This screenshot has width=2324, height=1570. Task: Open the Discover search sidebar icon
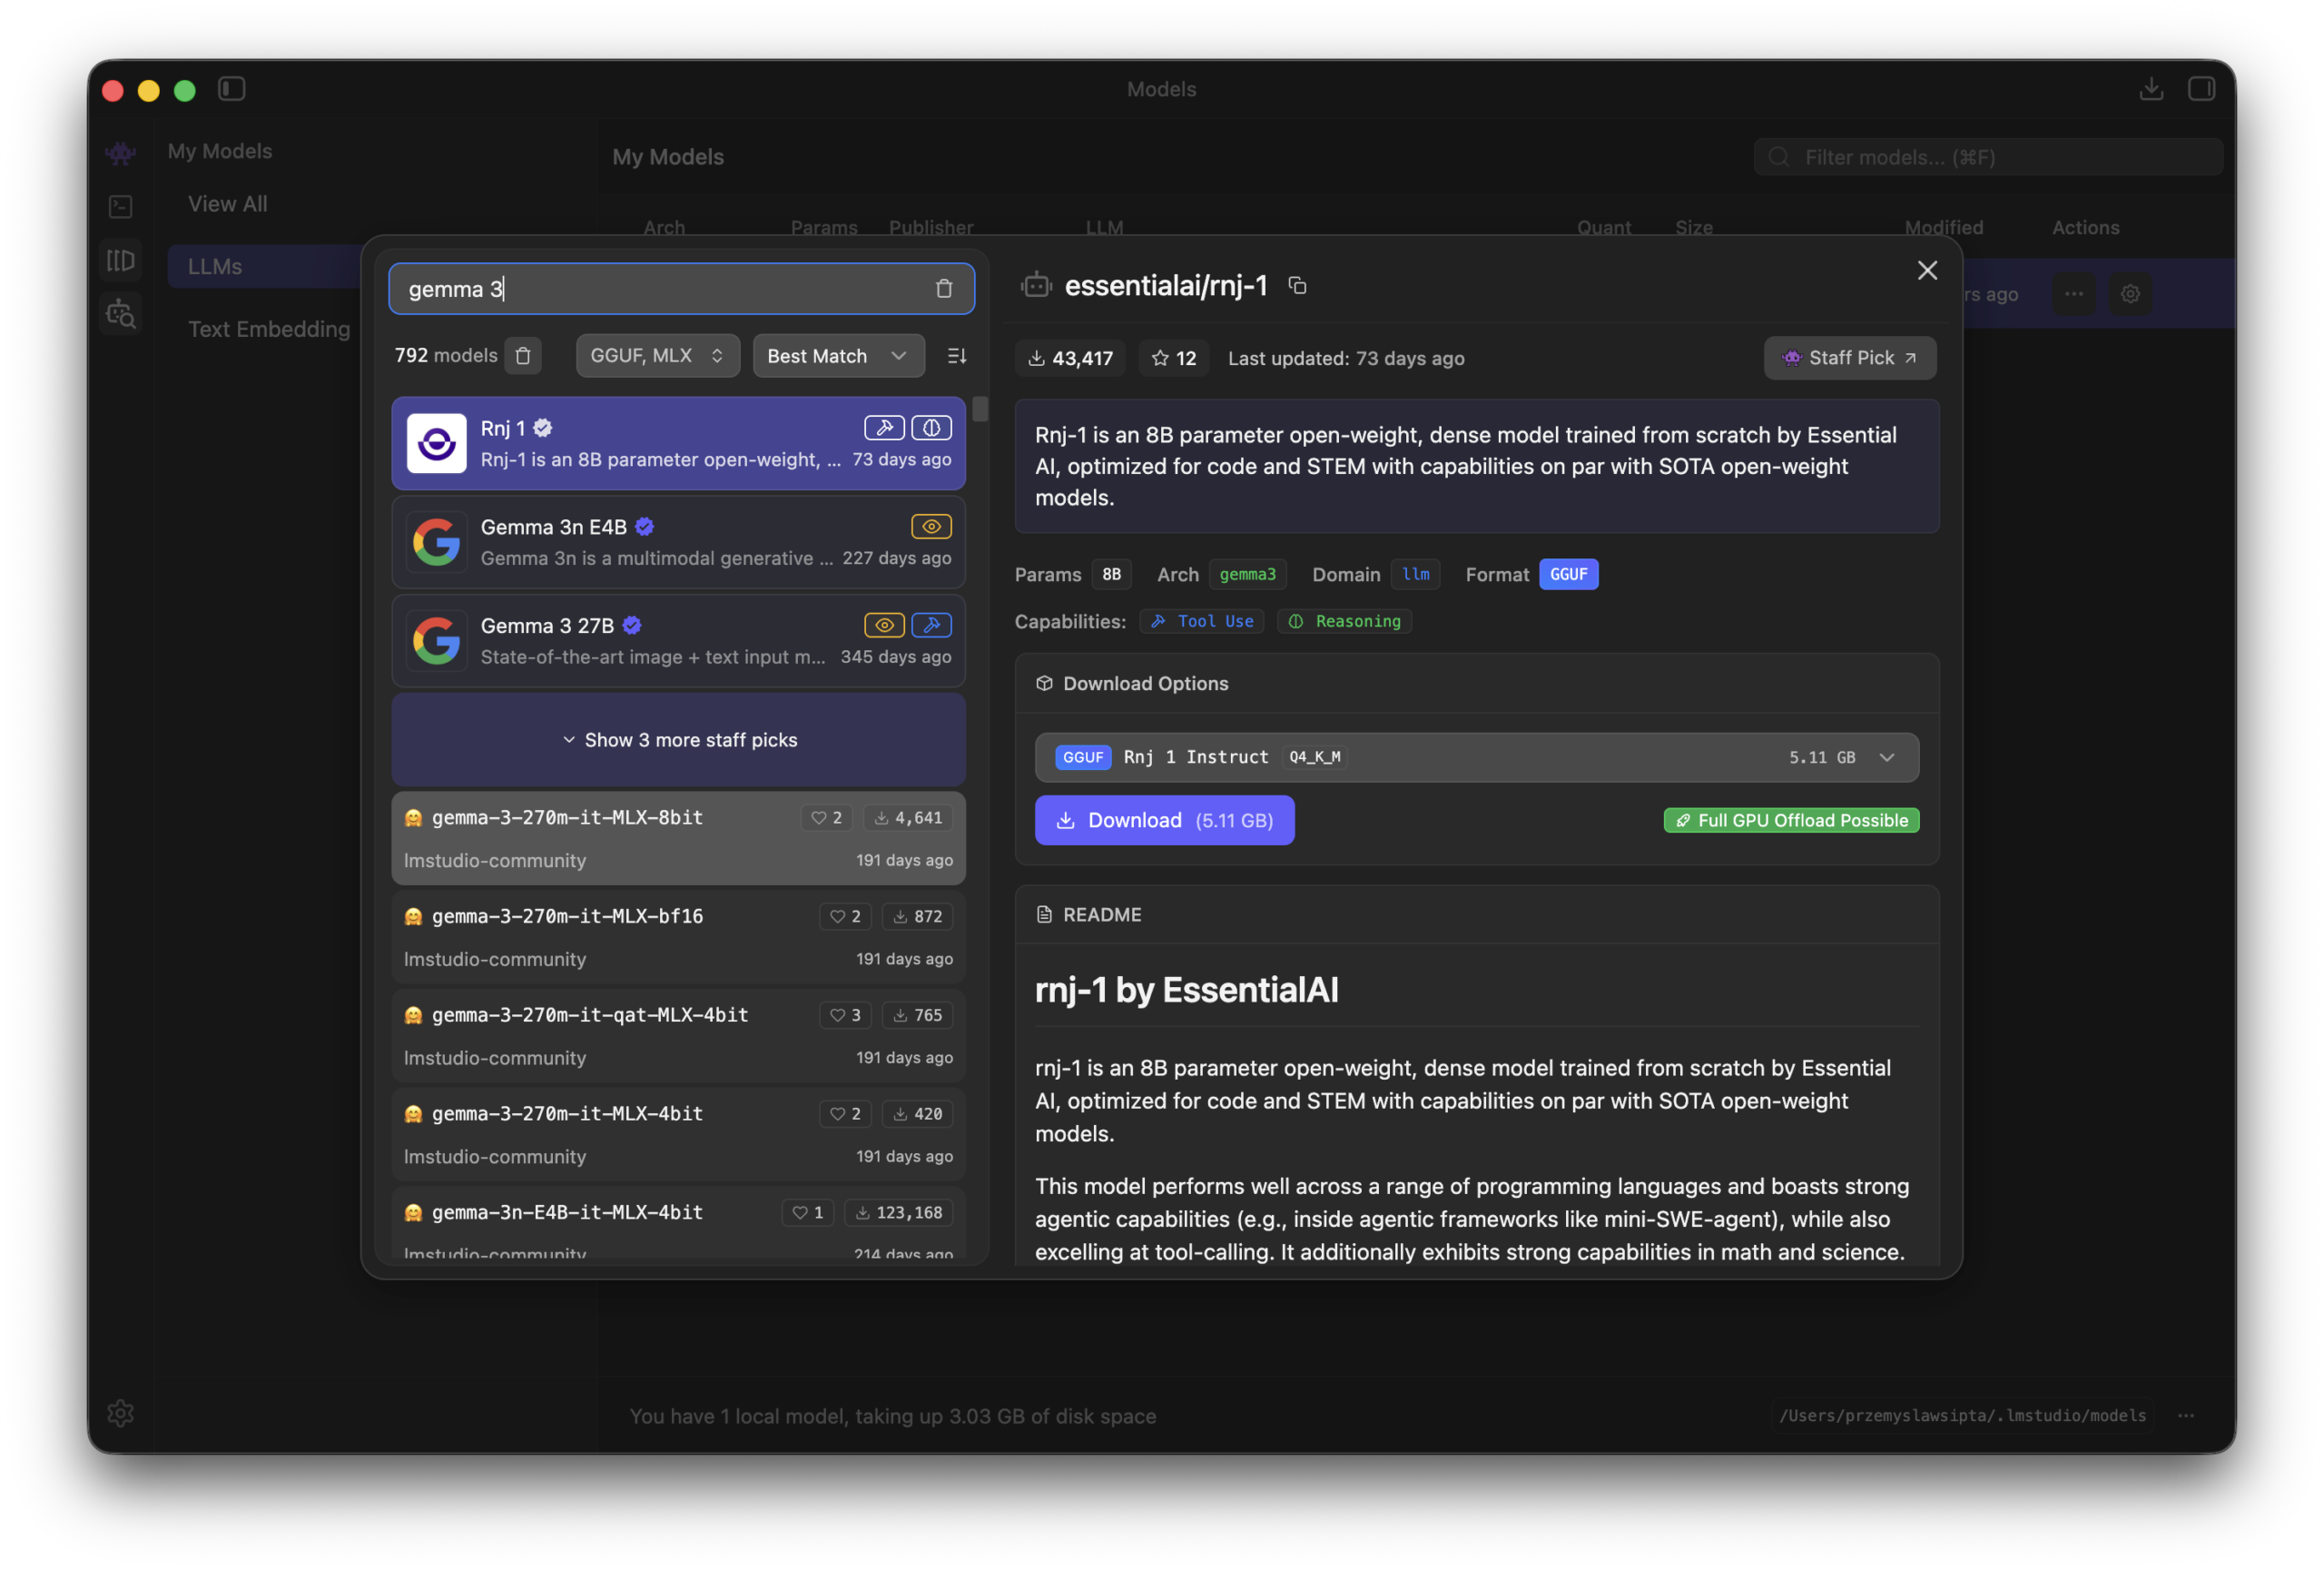[x=121, y=315]
